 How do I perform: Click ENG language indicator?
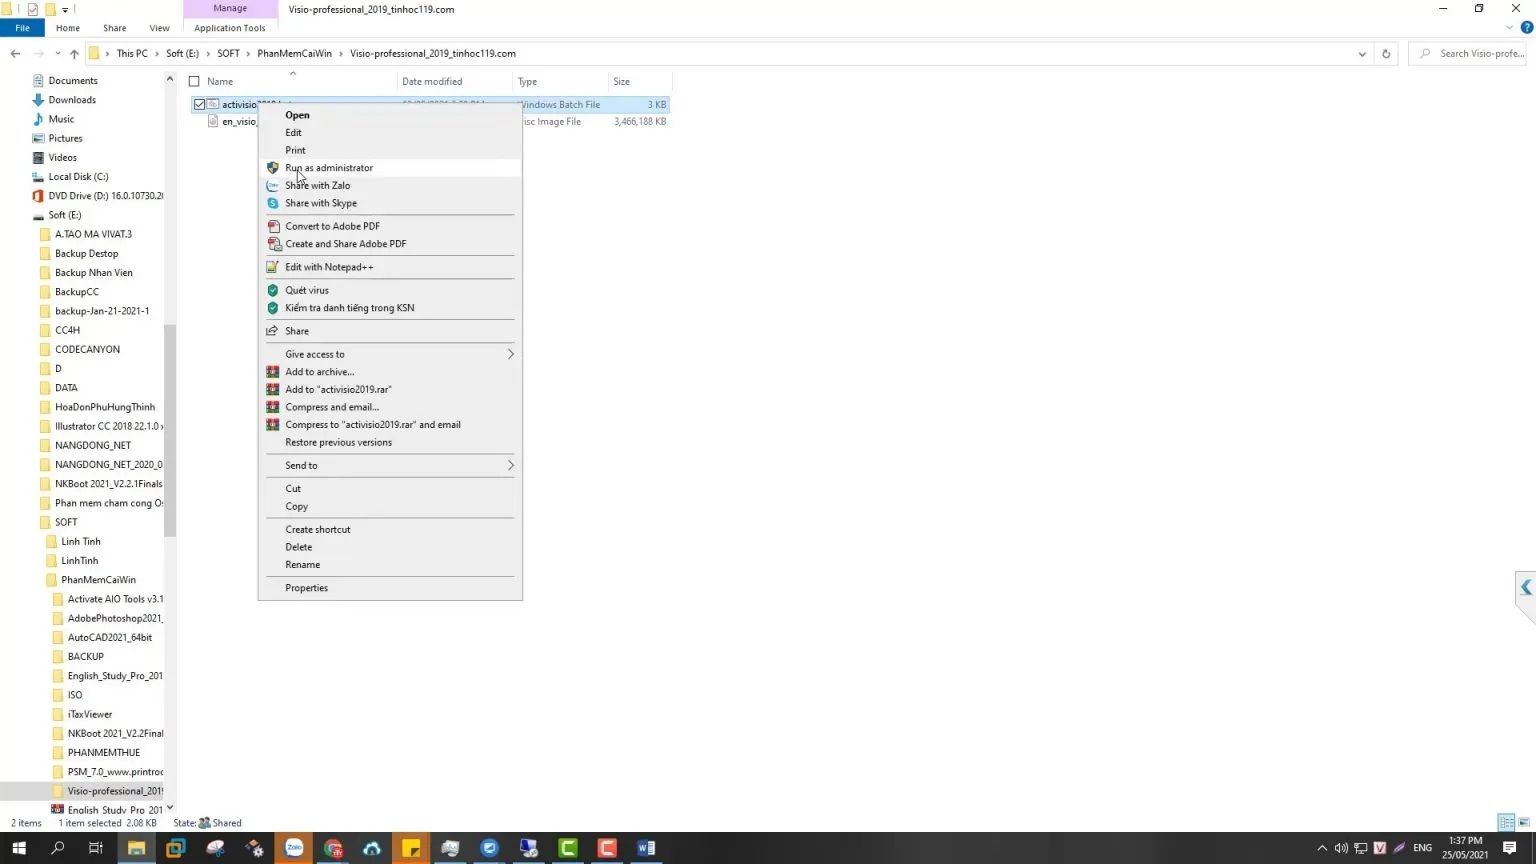click(1422, 848)
